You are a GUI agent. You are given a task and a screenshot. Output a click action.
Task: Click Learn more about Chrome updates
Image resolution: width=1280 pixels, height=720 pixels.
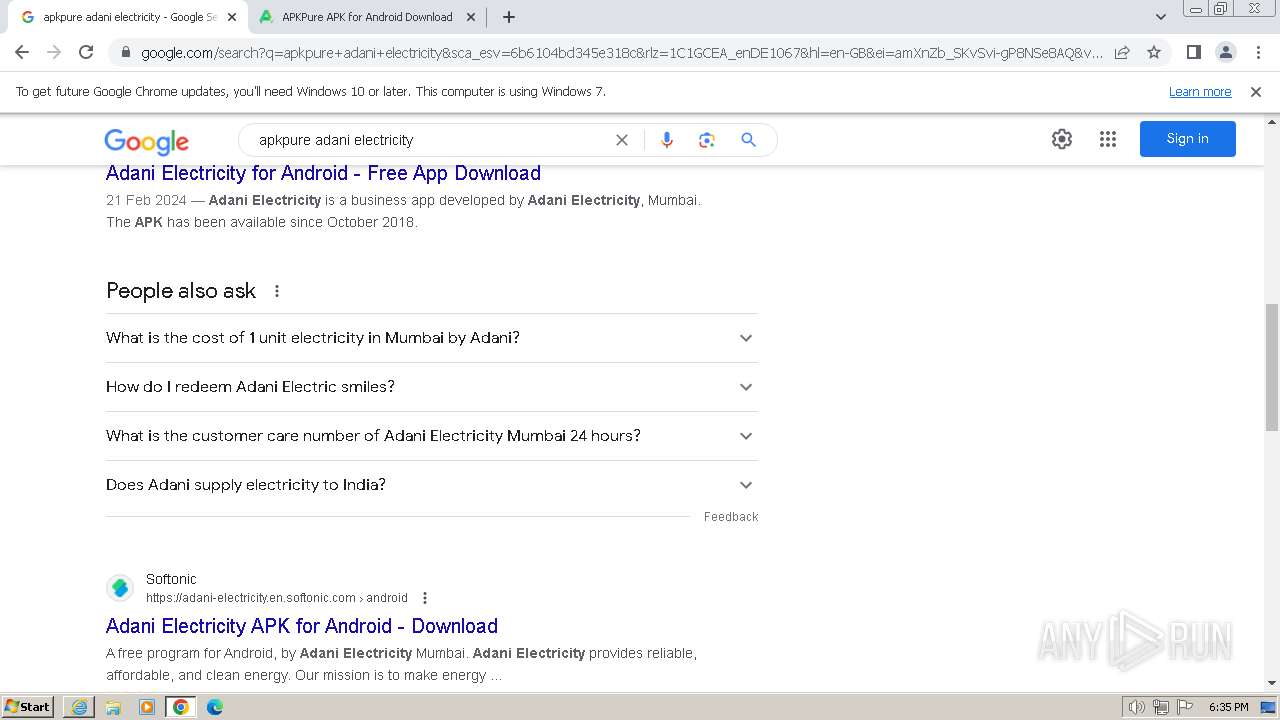point(1200,92)
